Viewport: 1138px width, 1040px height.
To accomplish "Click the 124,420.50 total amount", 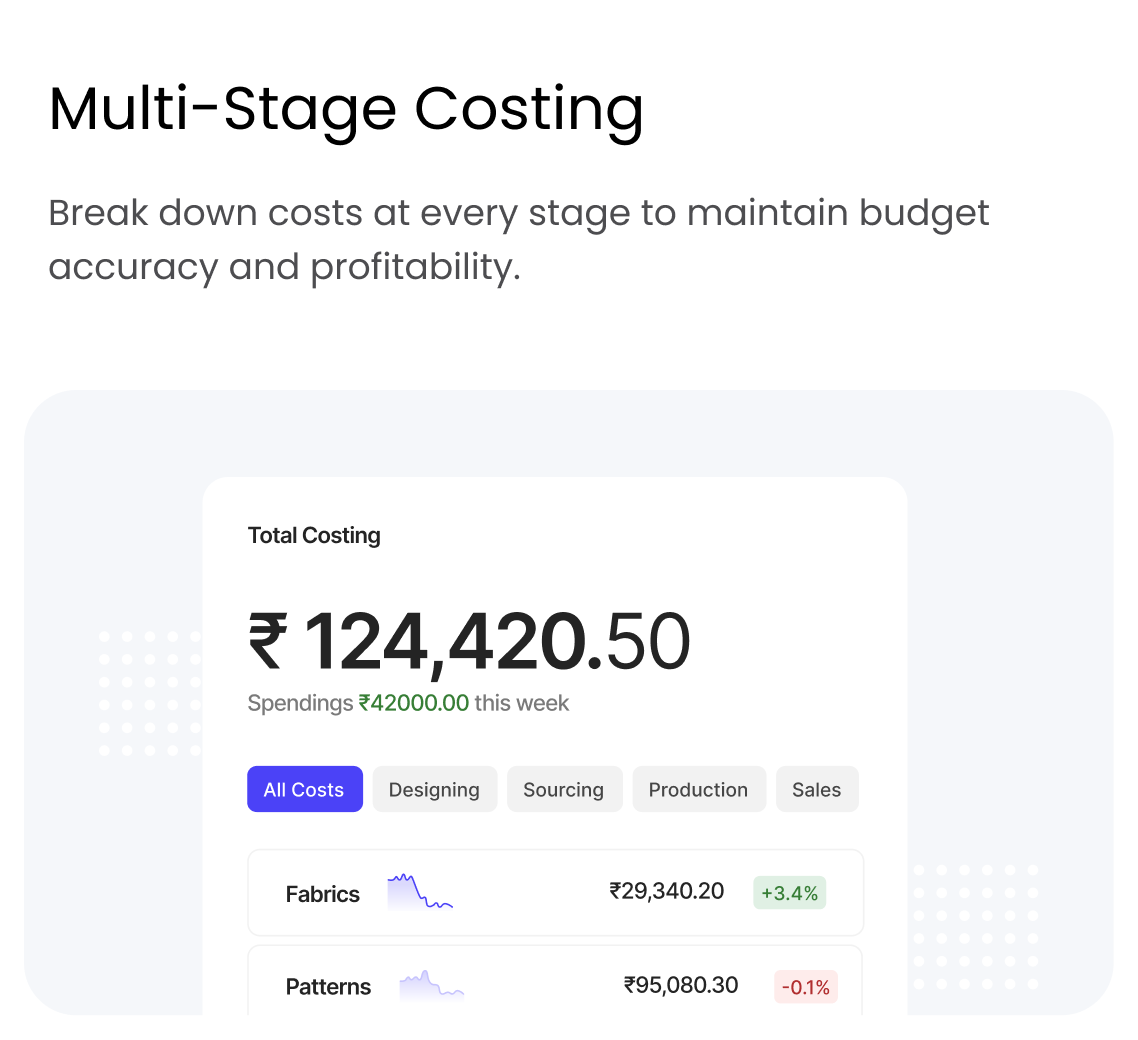I will point(496,642).
